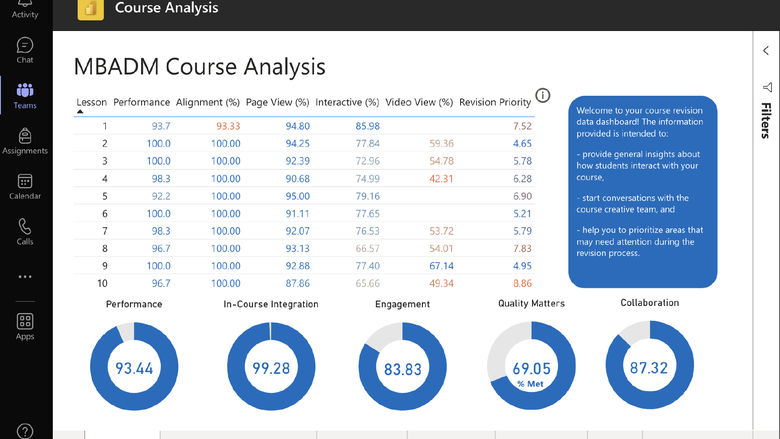Click Lesson 10 revision priority 8.86
The image size is (780, 439).
522,283
